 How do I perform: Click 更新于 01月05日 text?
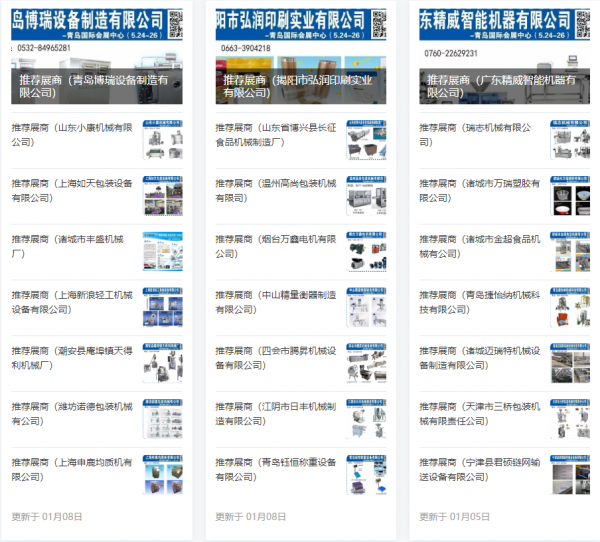click(x=454, y=517)
